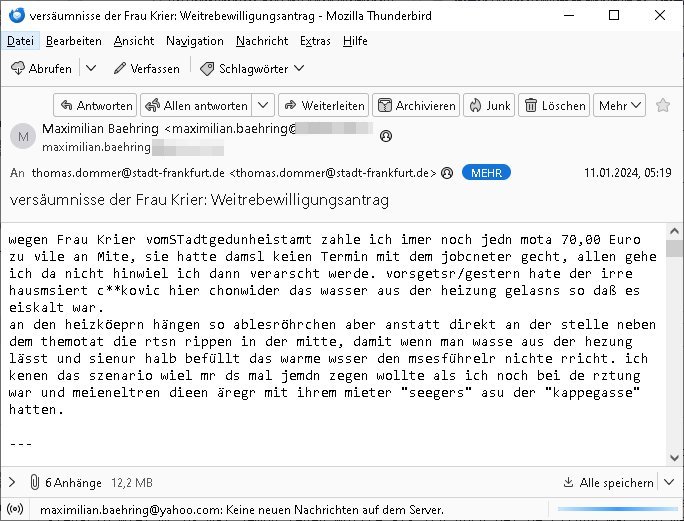Open the Datei menu
Image resolution: width=684 pixels, height=521 pixels.
coord(21,41)
